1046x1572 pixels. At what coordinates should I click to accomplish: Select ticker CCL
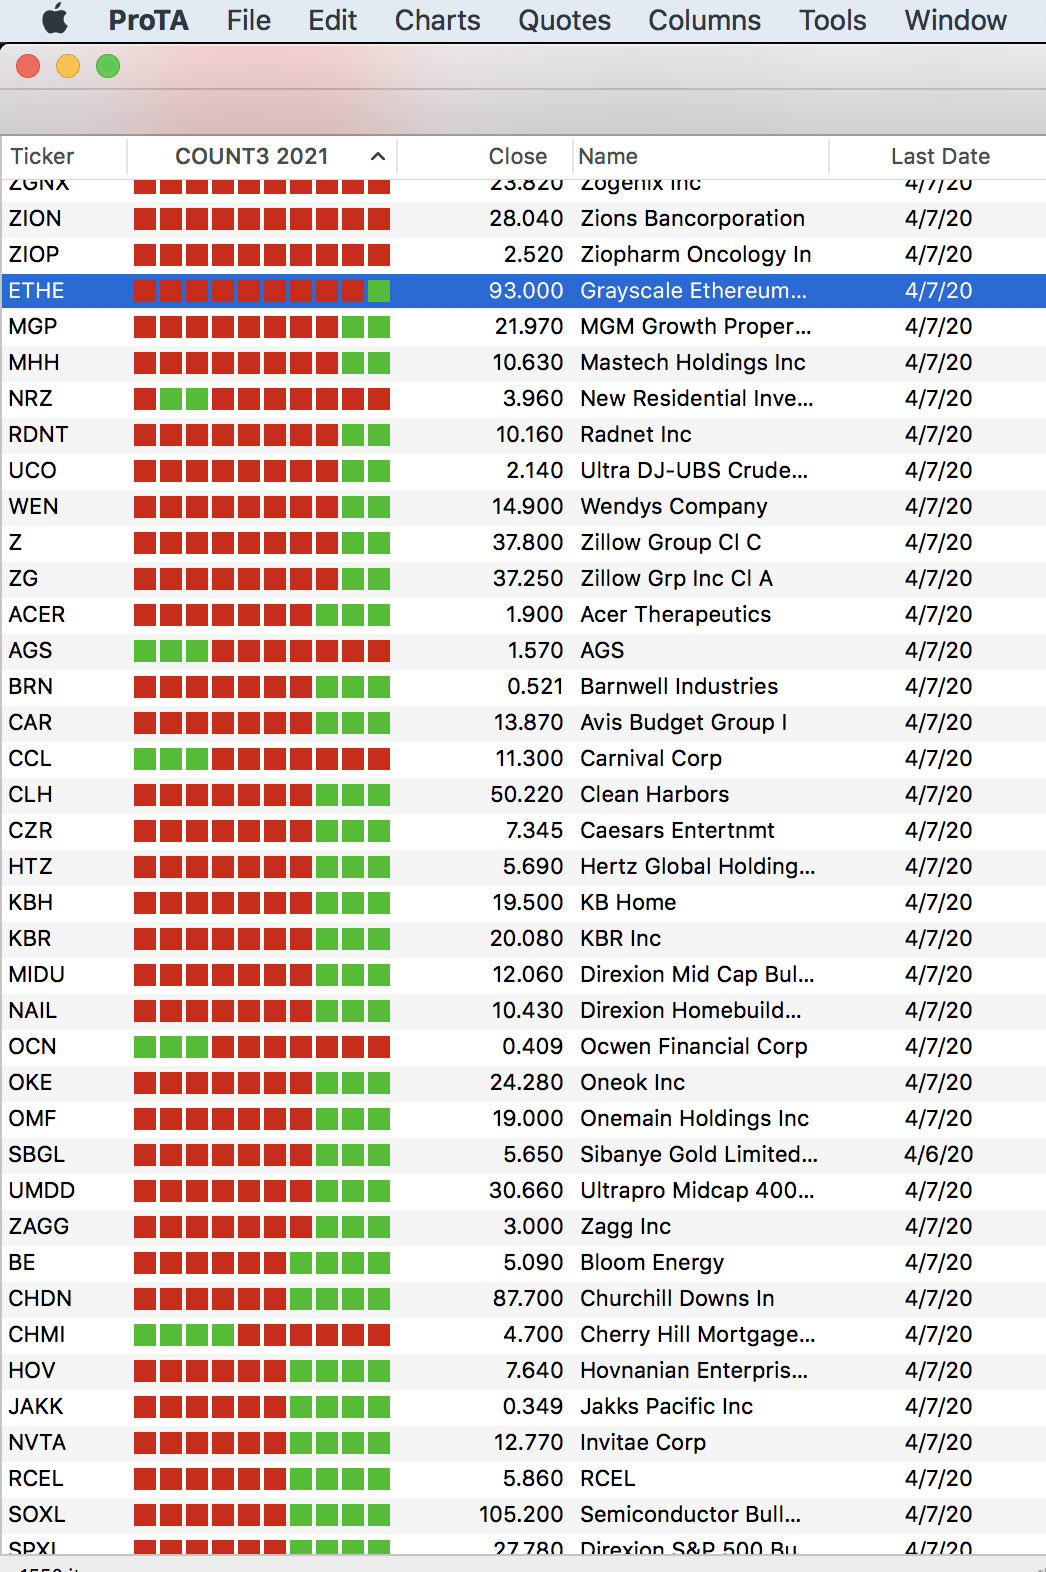(x=30, y=759)
